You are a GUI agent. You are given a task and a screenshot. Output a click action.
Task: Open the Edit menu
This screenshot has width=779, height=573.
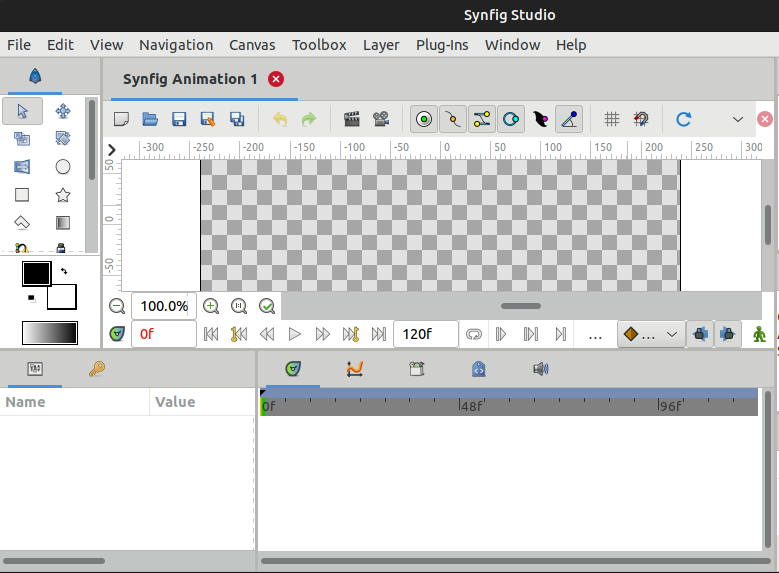tap(60, 45)
